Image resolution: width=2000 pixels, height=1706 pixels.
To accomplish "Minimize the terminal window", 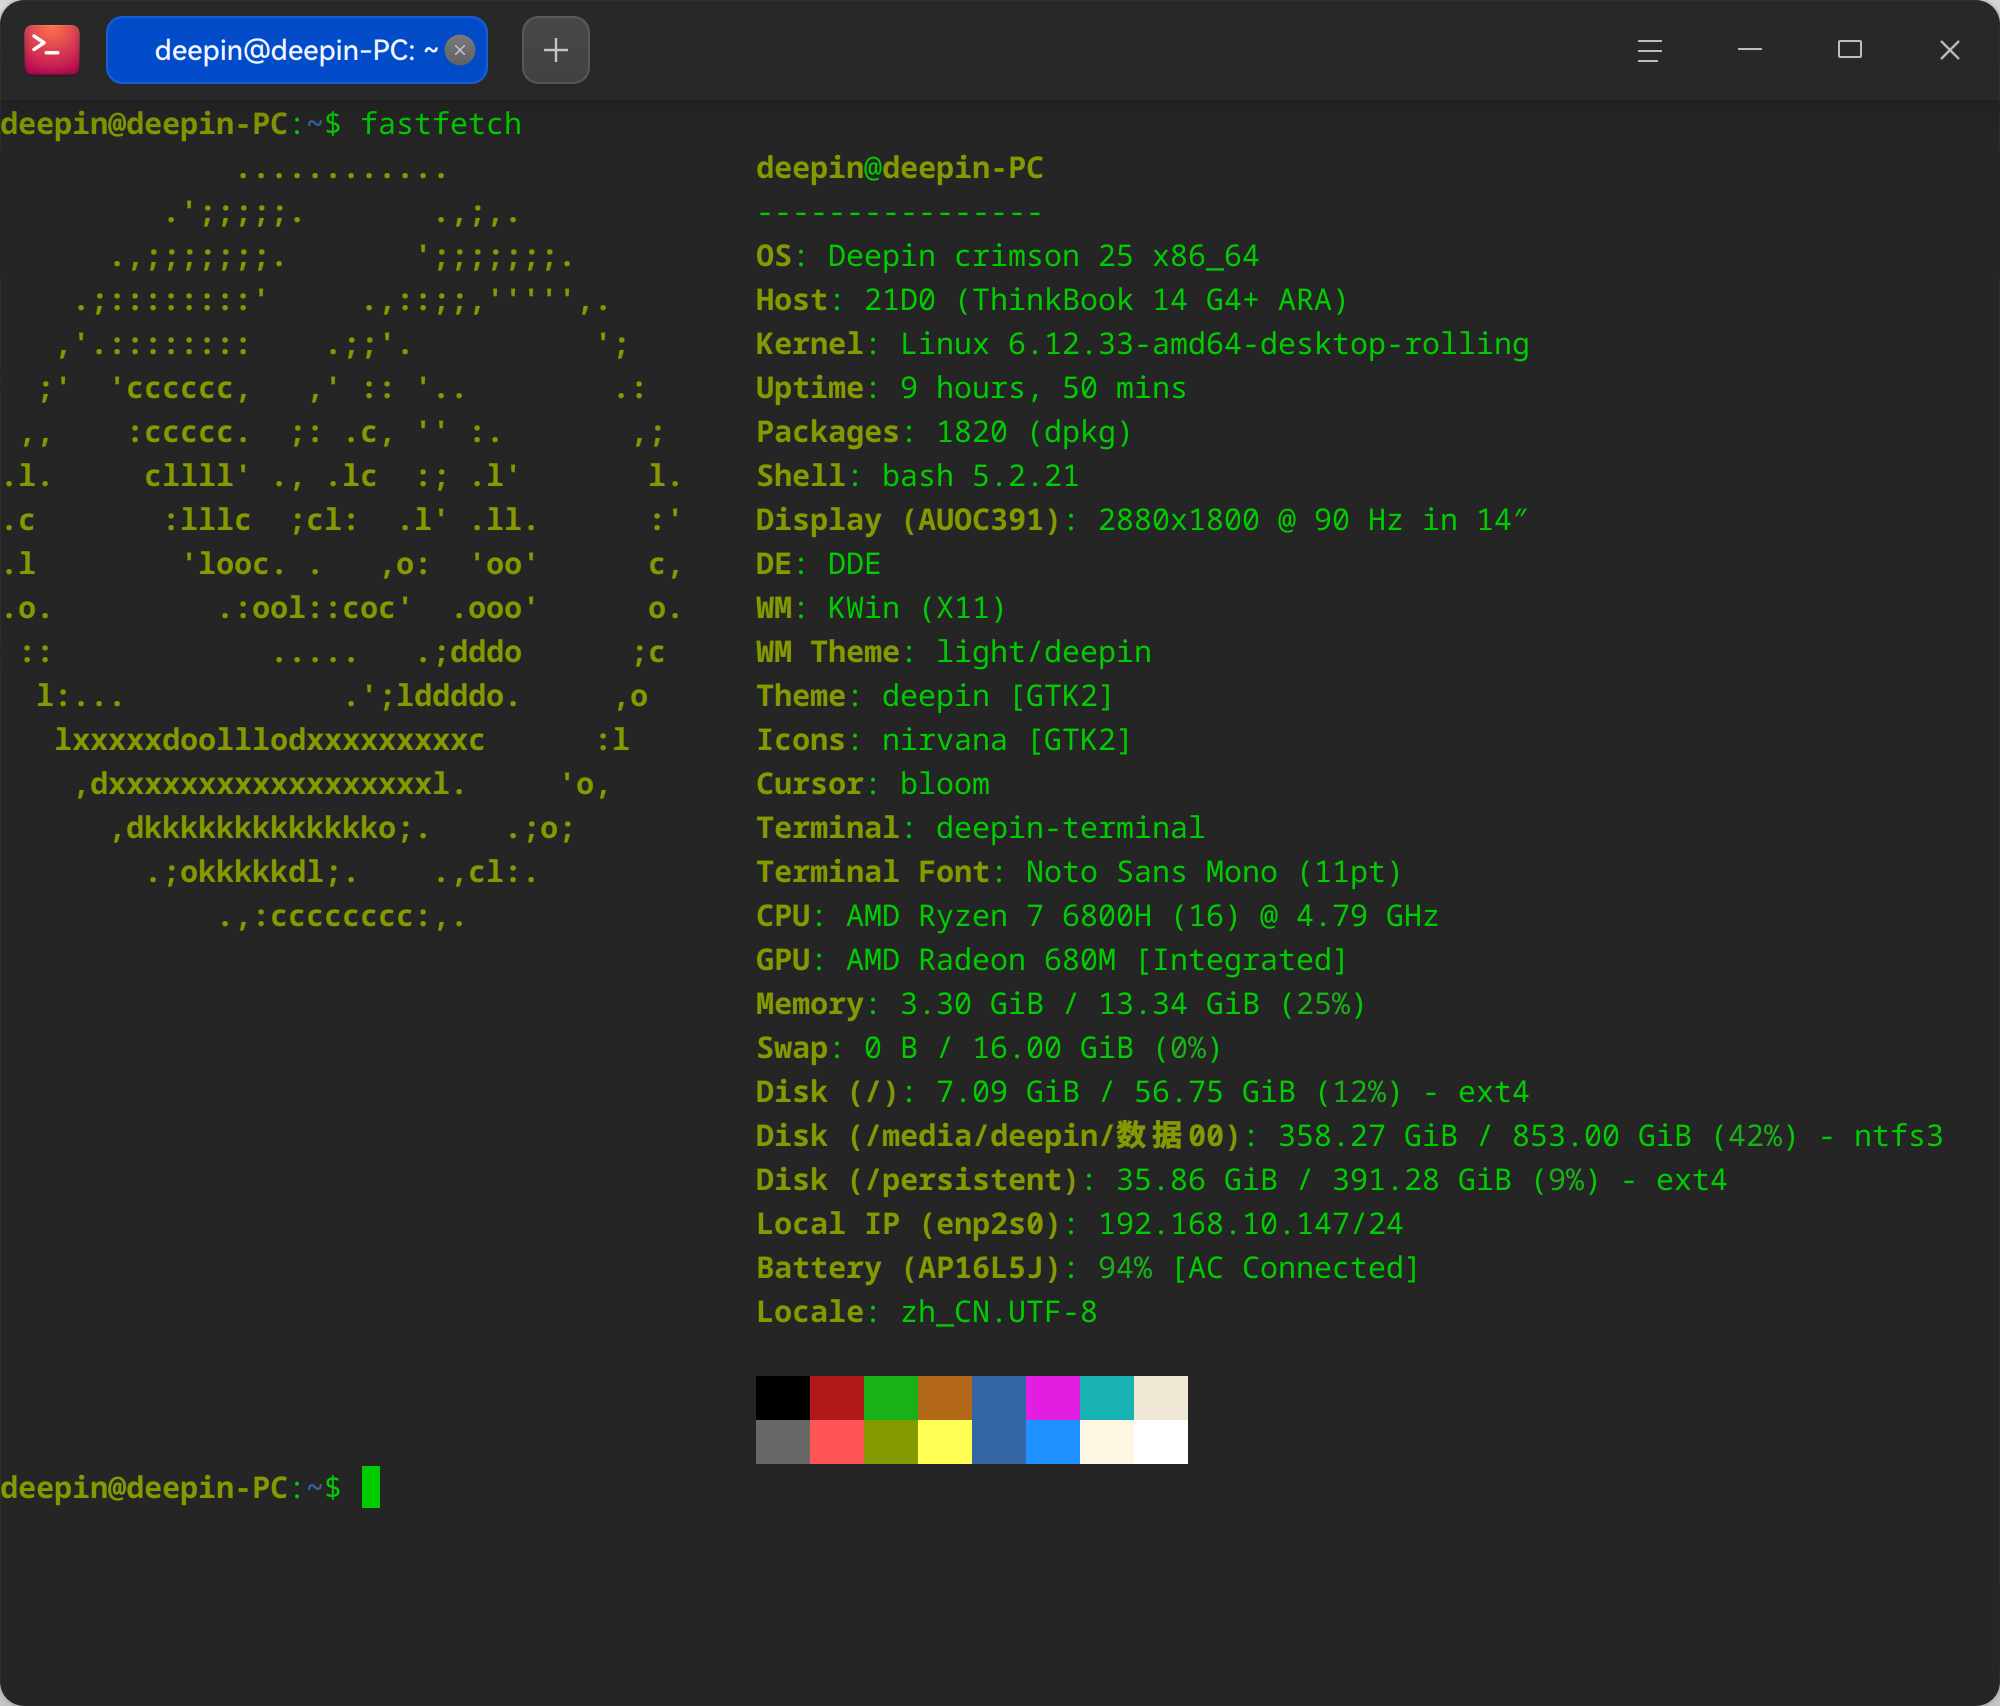I will point(1750,50).
